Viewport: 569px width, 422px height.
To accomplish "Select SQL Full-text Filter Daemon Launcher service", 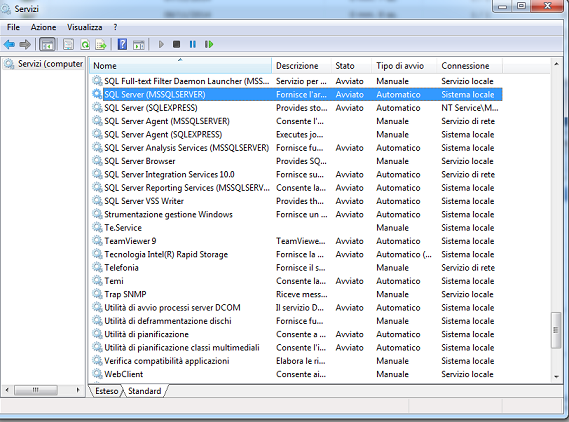I will 296,81.
